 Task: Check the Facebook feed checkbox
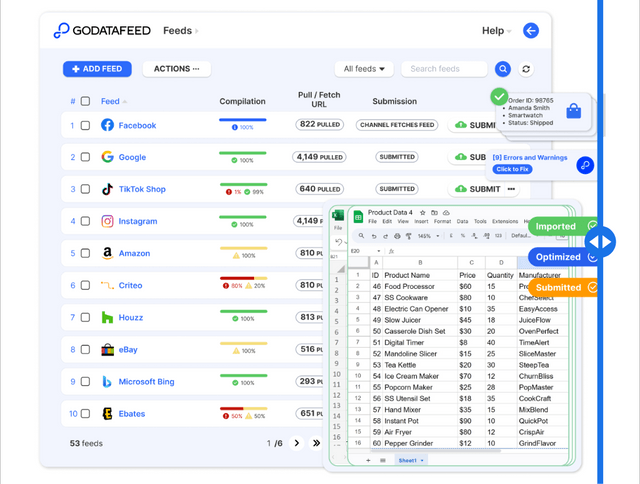[85, 125]
